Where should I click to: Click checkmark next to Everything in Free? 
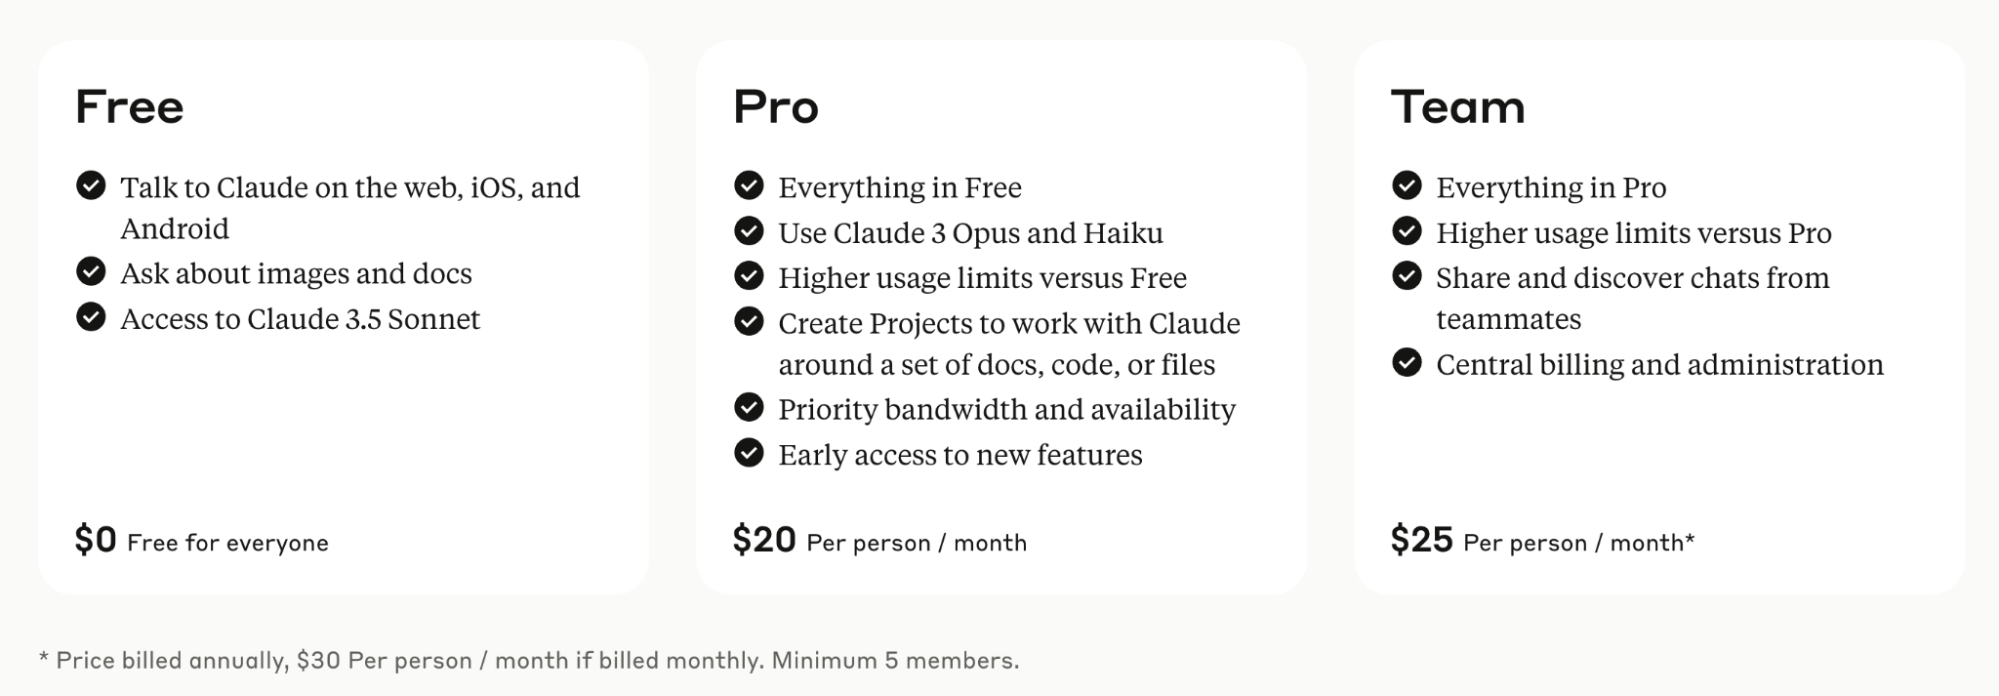(749, 186)
